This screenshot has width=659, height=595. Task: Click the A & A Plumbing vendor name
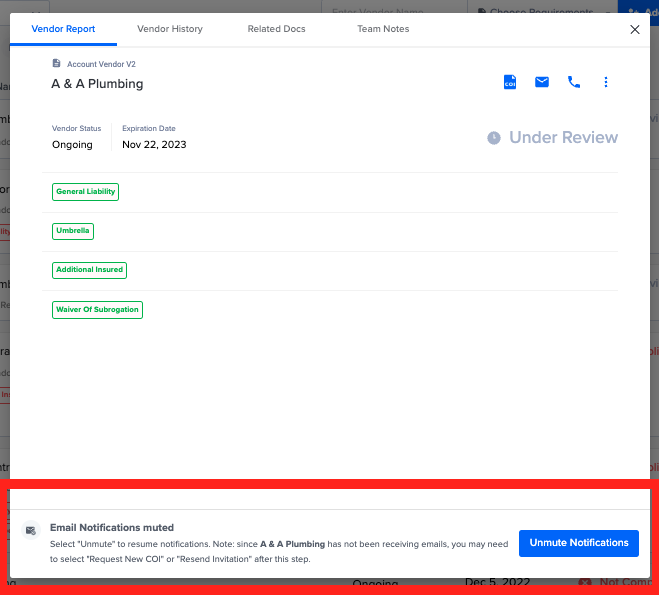click(97, 84)
